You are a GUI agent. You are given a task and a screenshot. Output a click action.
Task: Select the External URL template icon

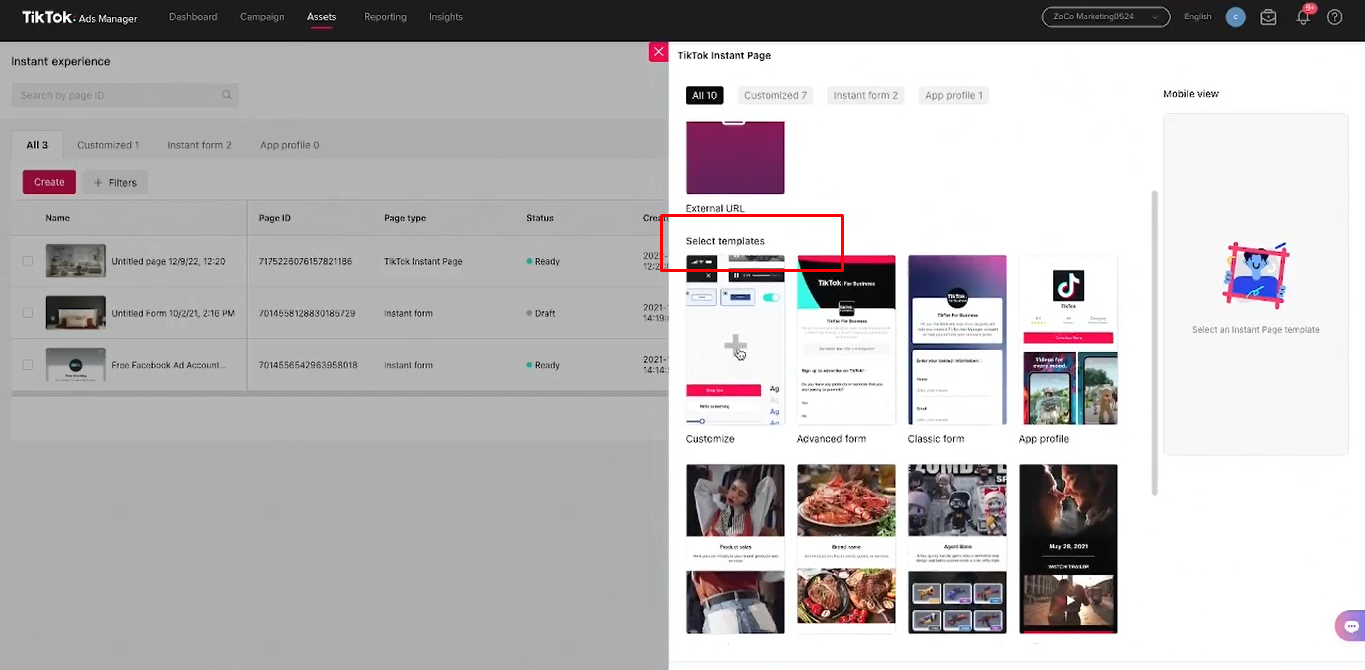[x=735, y=157]
